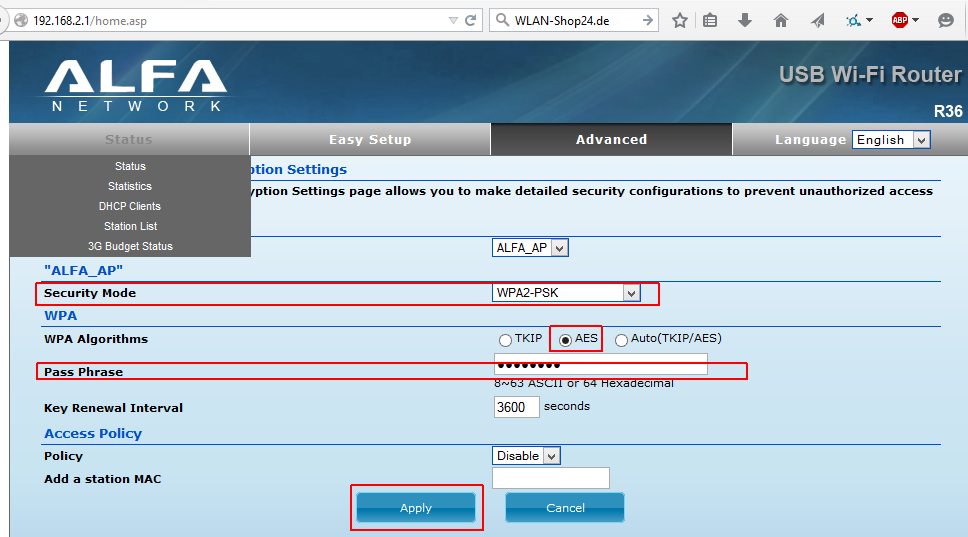The width and height of the screenshot is (968, 537).
Task: Open the bookmarks list icon
Action: 710,20
